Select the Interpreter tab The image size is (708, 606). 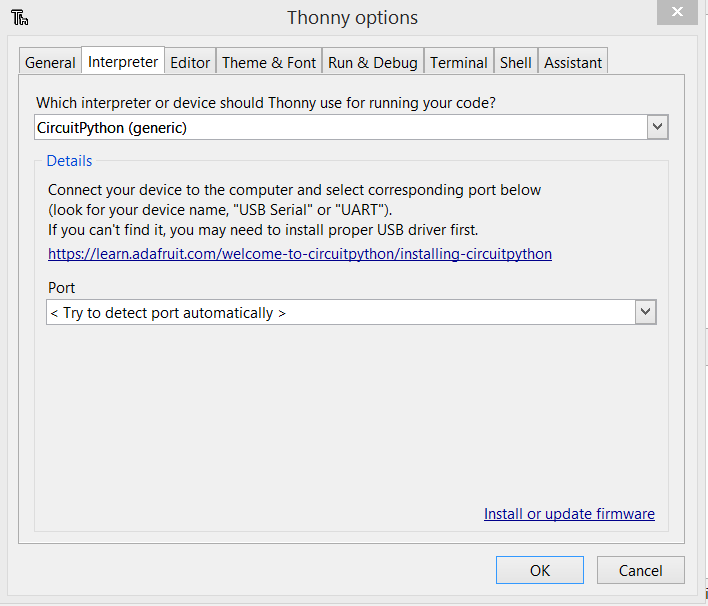[x=123, y=61]
